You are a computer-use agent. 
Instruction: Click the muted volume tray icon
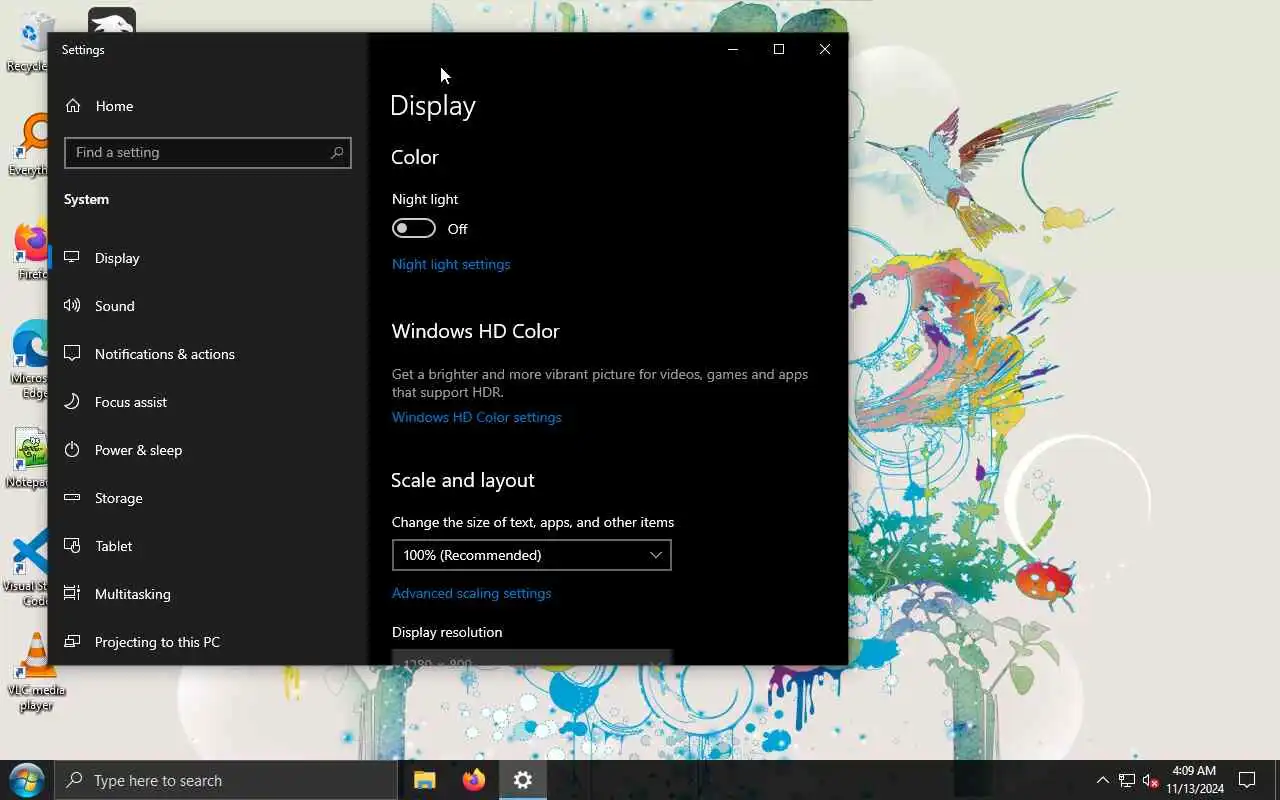tap(1150, 780)
